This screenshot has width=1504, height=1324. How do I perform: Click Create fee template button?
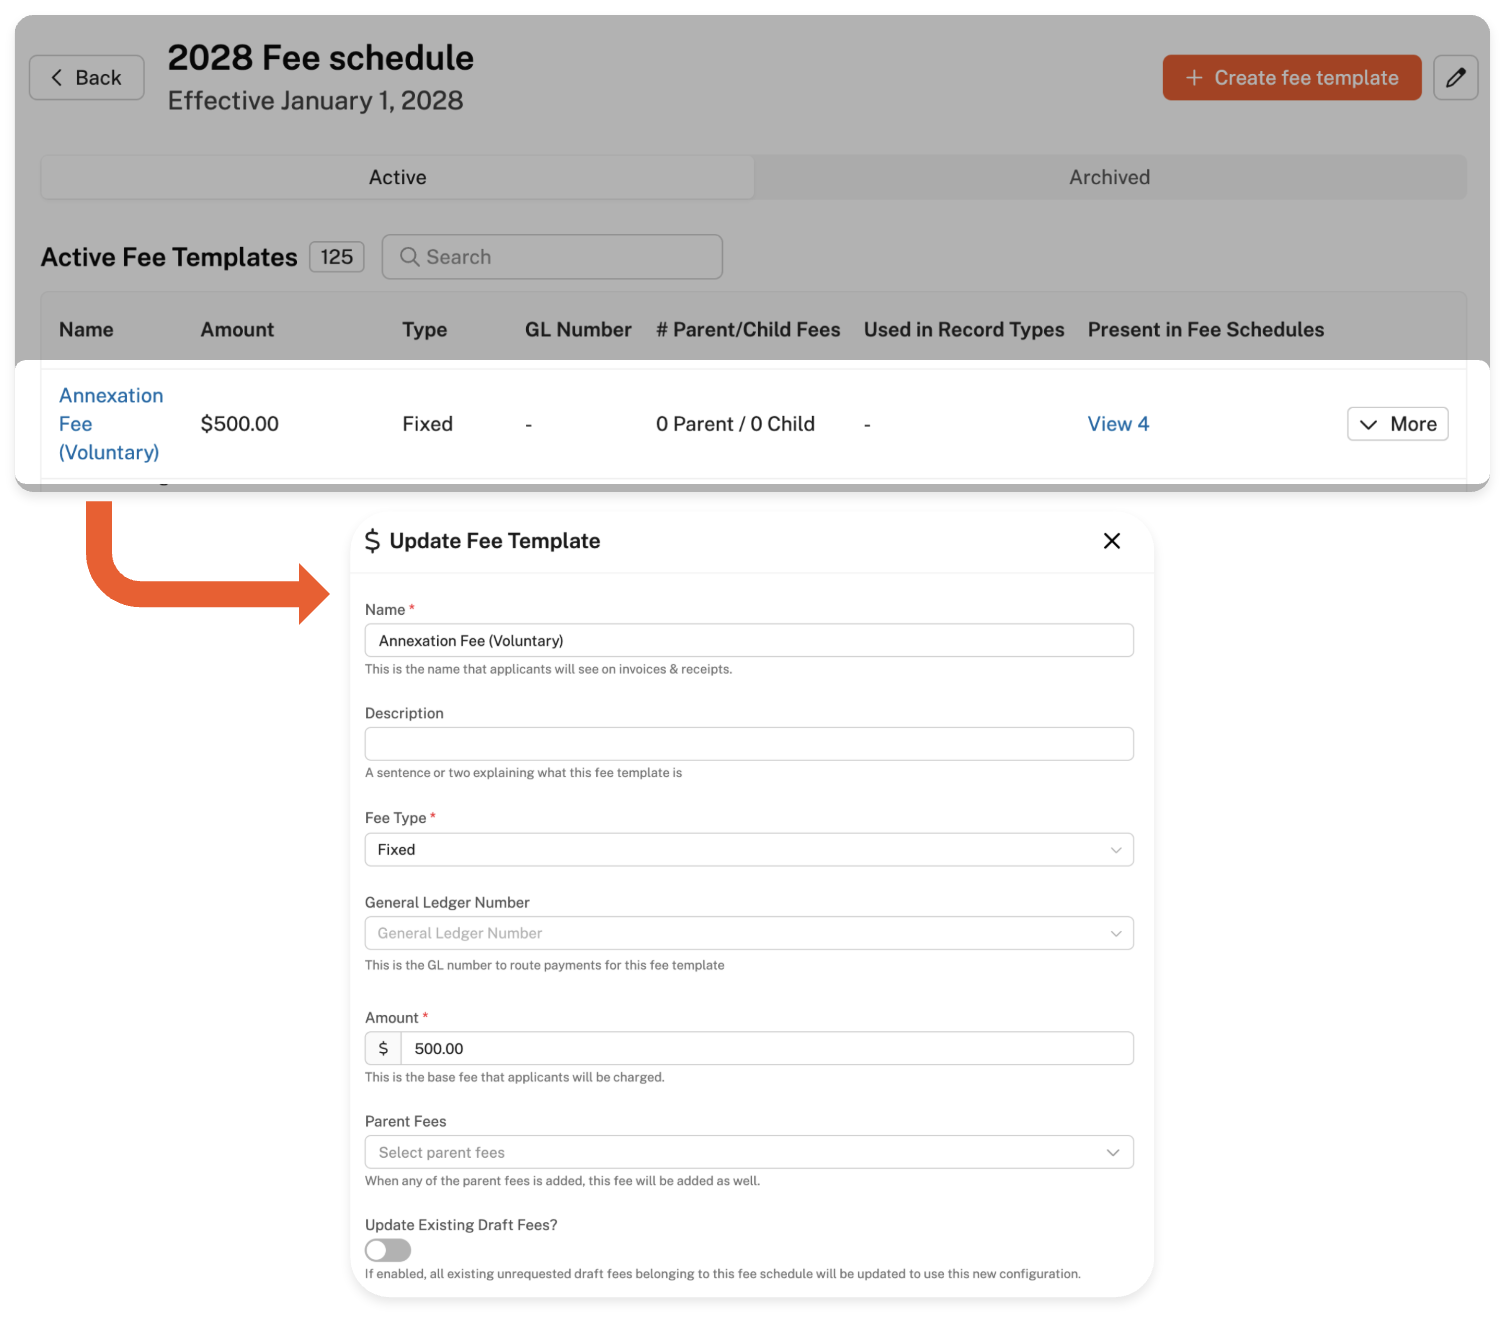1291,78
